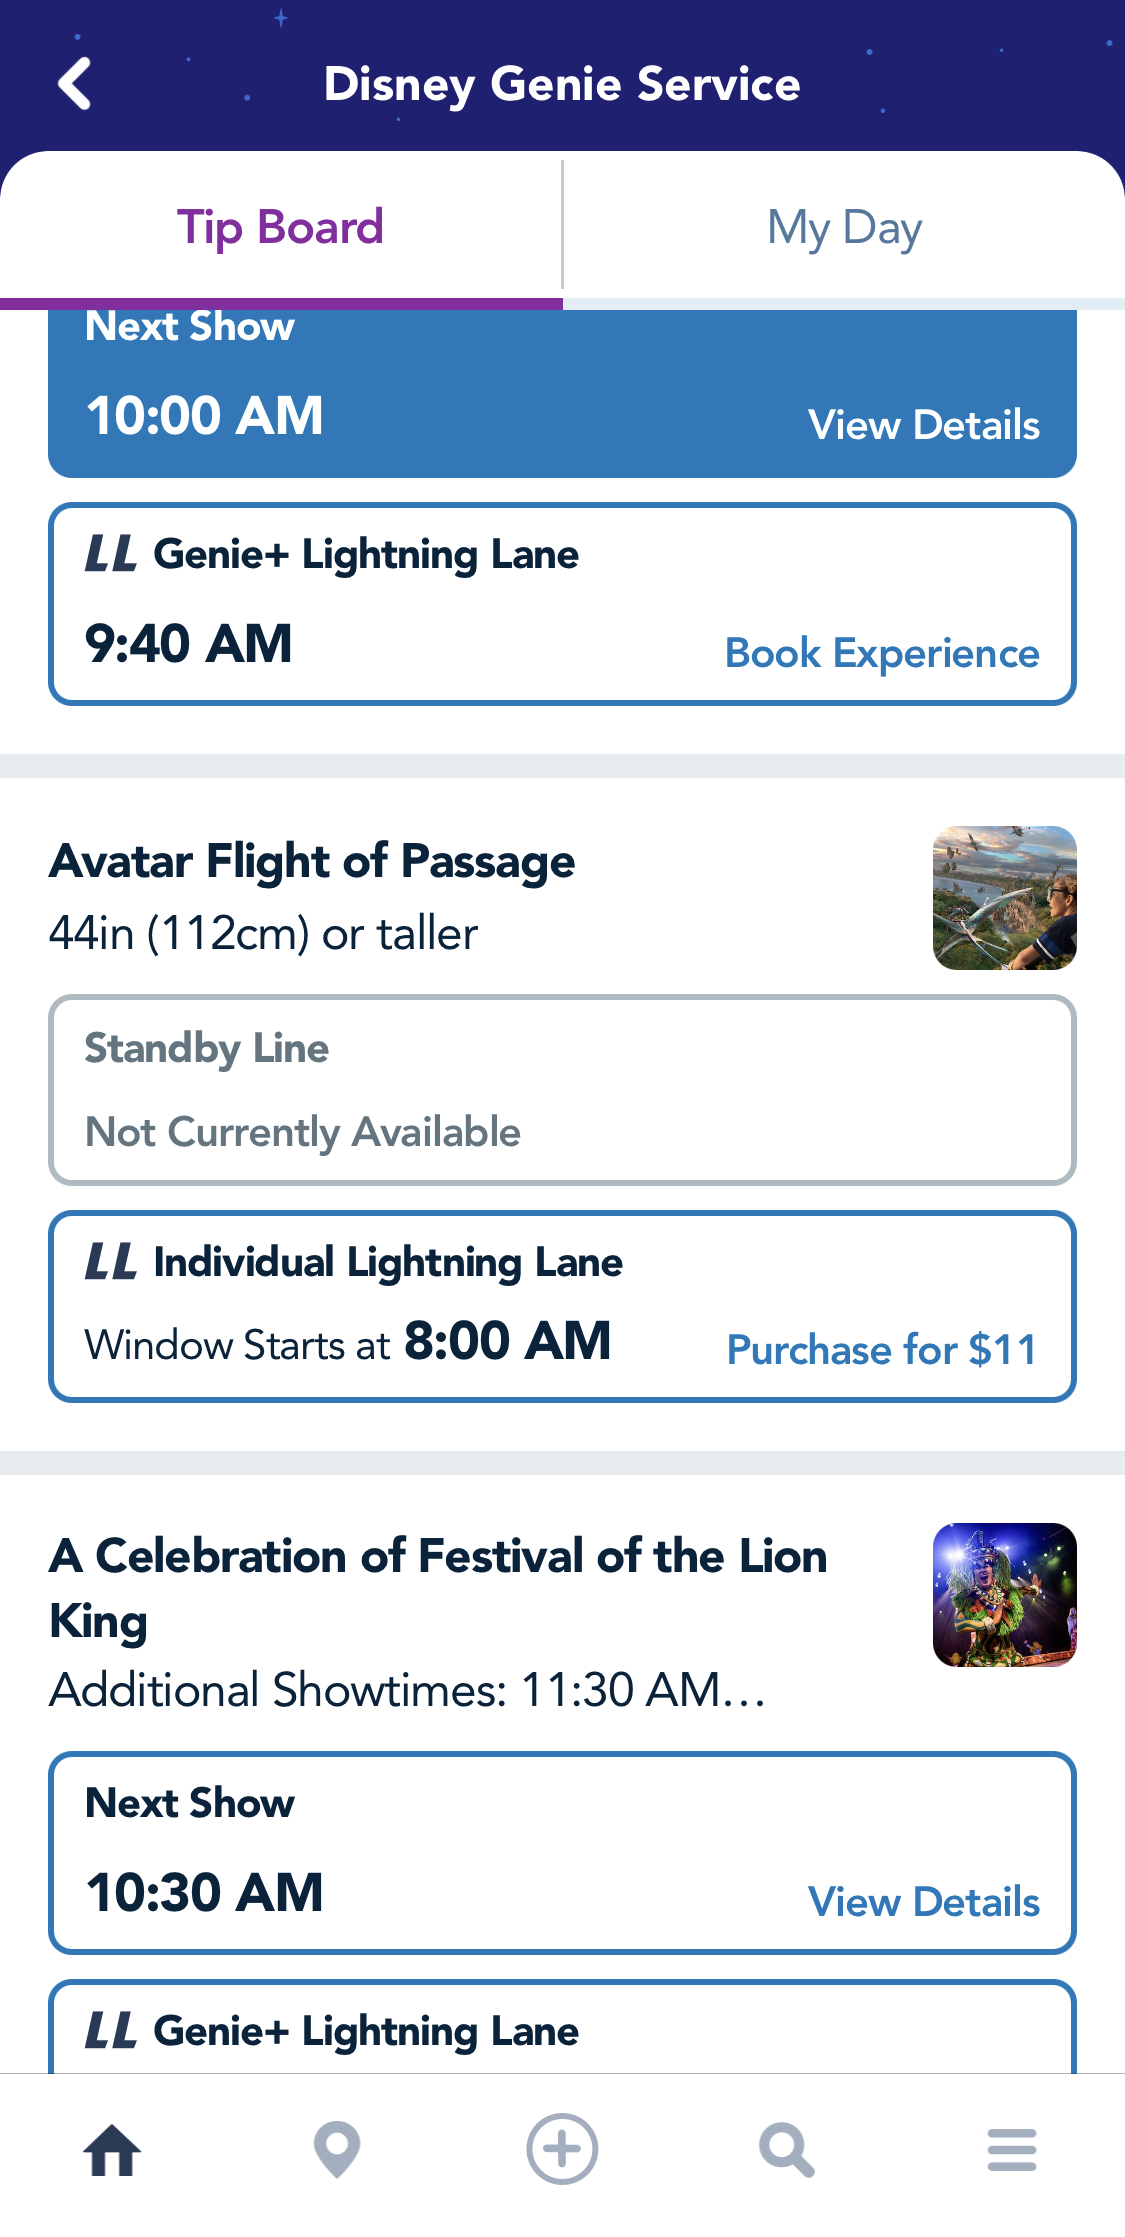Viewport: 1125px width, 2237px height.
Task: Tap the bottom Genie+ Lightning Lane card
Action: coord(562,2030)
